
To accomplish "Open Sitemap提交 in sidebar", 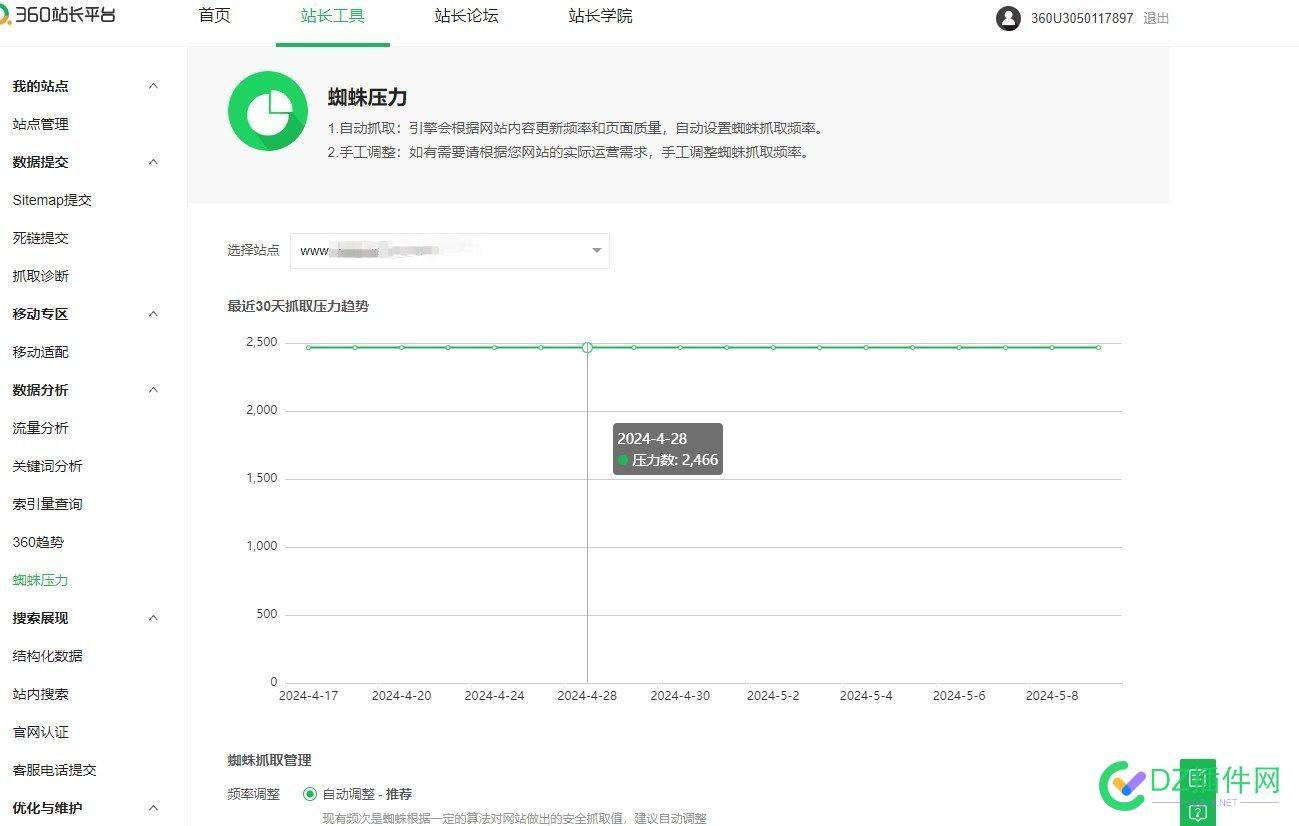I will [x=52, y=200].
